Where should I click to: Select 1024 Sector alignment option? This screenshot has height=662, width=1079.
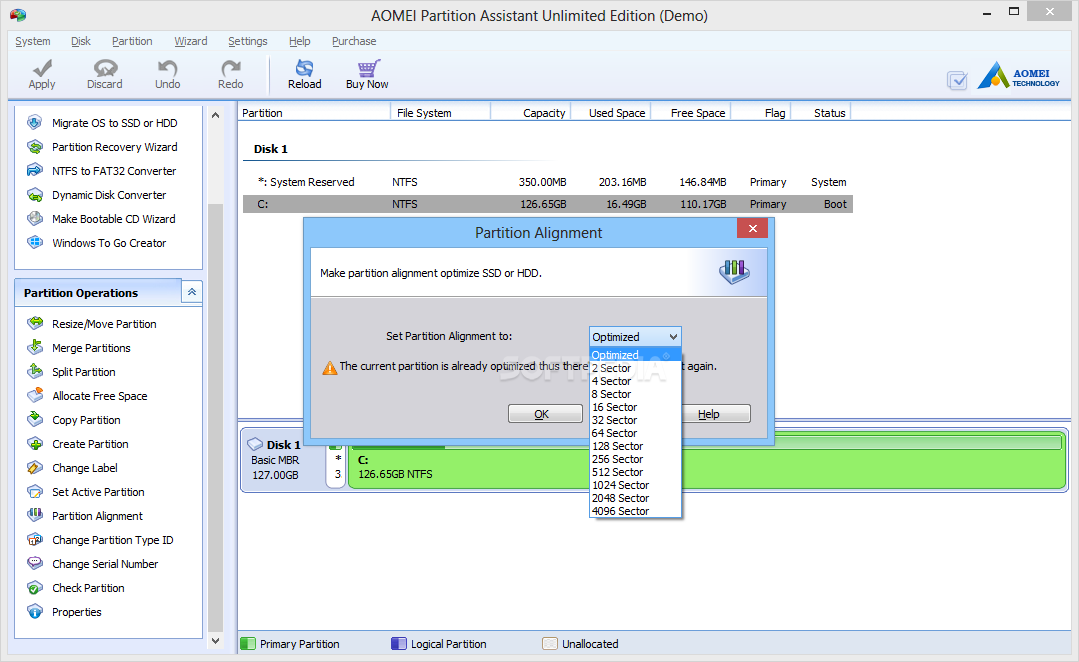tap(635, 485)
